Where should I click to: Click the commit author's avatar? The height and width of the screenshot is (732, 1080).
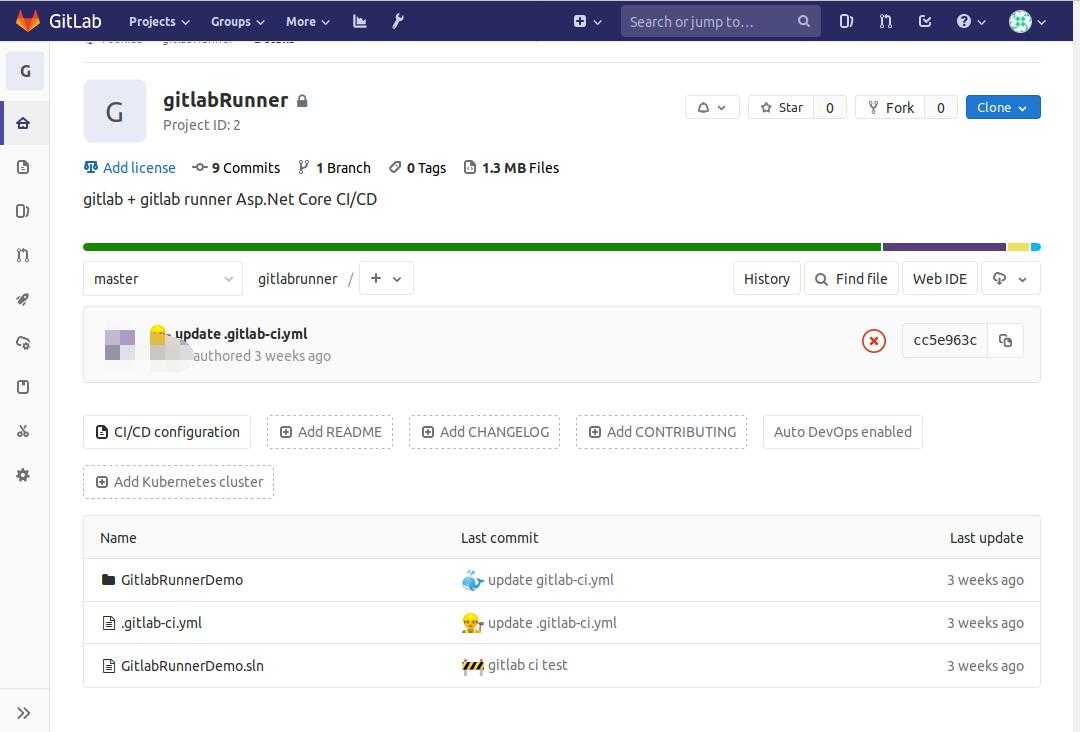pyautogui.click(x=120, y=345)
